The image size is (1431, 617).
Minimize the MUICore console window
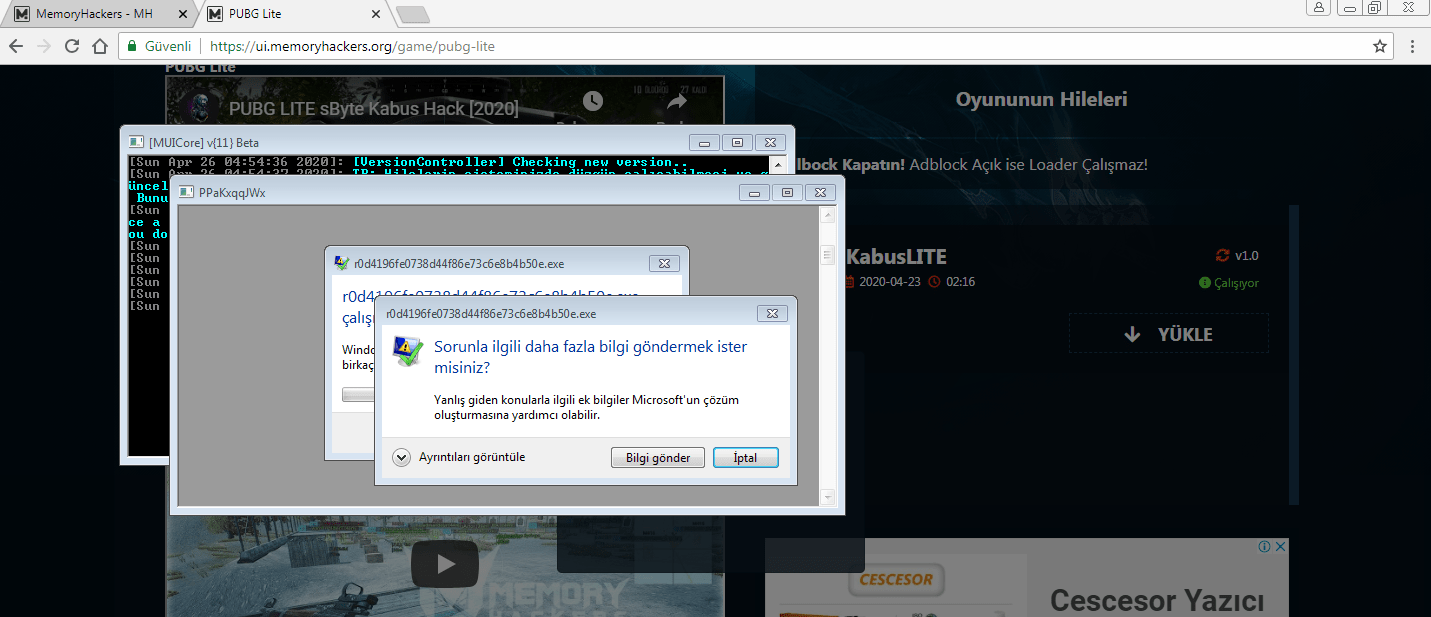704,142
